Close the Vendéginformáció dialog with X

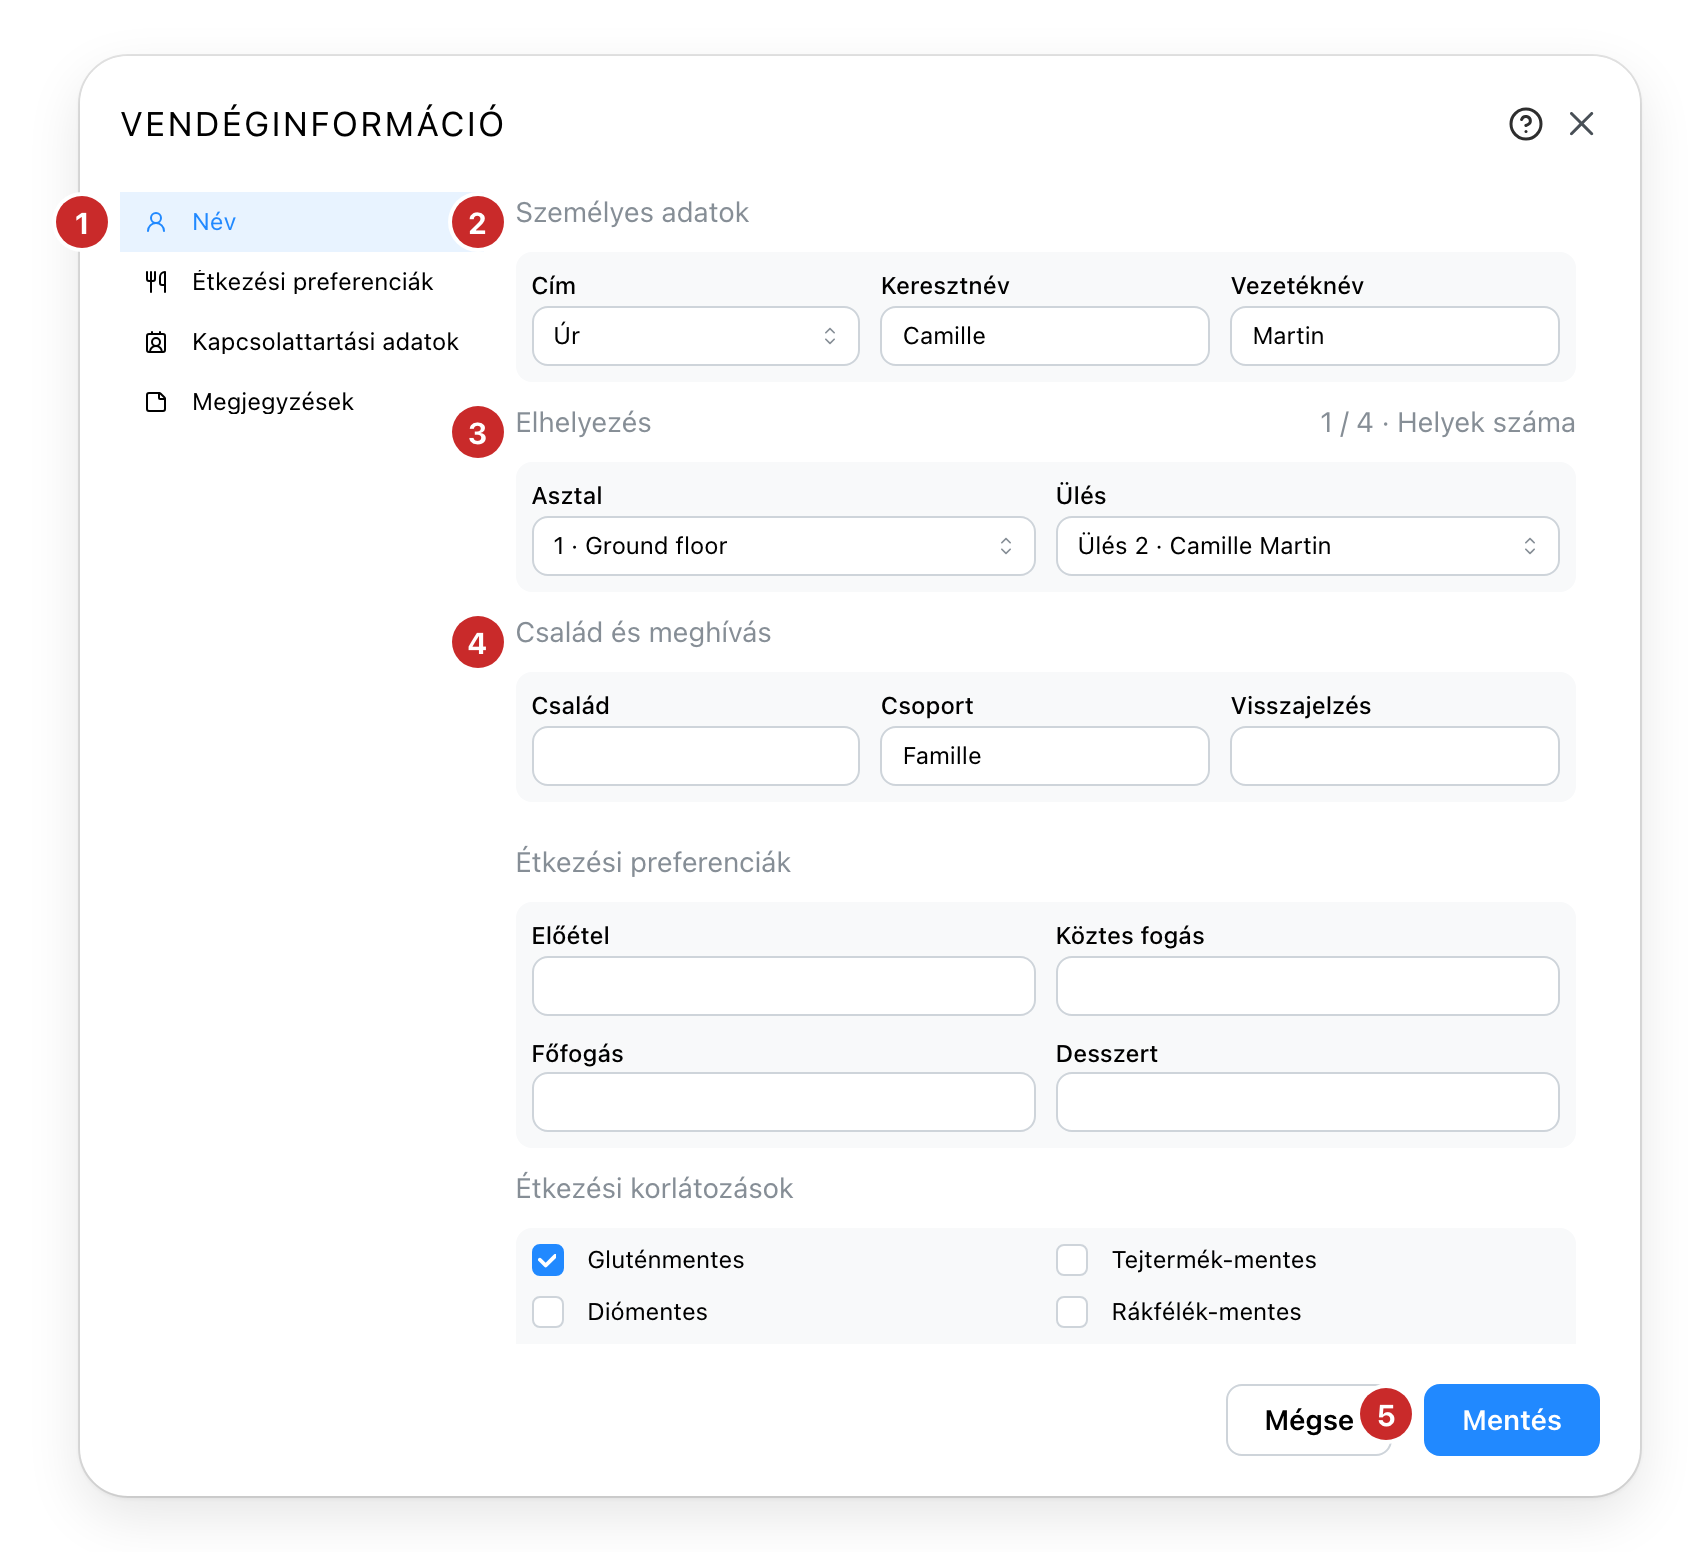(1581, 124)
